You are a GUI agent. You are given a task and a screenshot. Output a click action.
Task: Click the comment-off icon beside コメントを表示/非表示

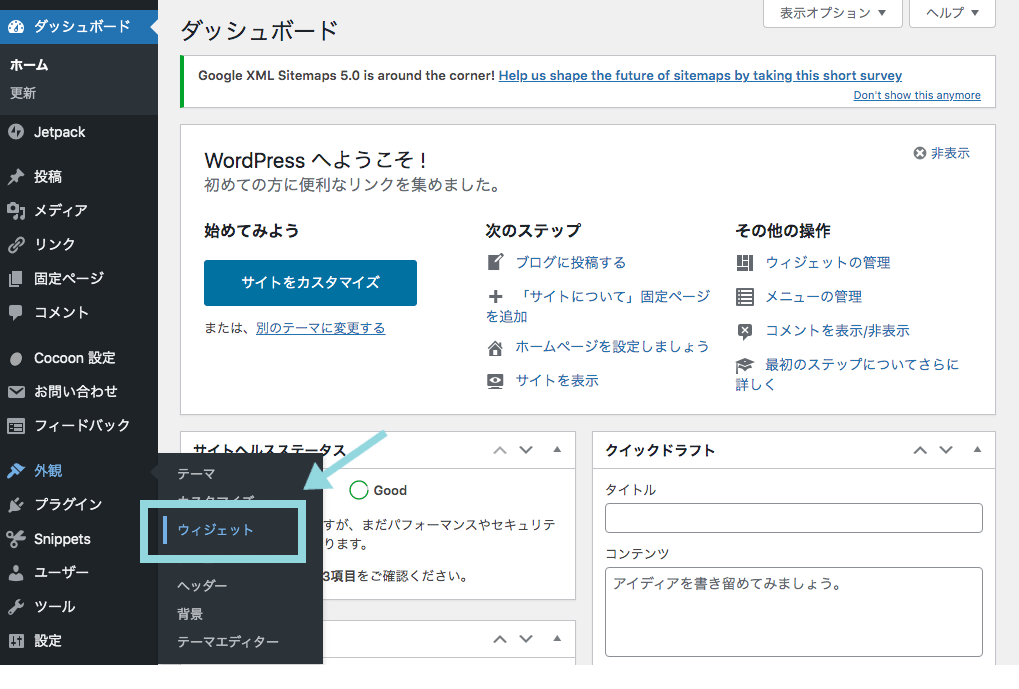(x=745, y=332)
